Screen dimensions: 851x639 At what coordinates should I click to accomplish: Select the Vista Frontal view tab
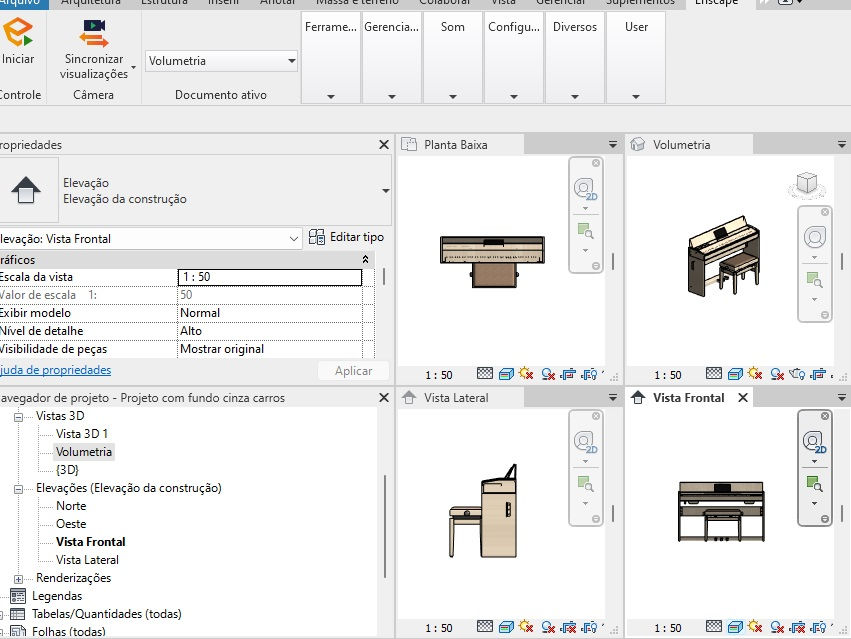(x=688, y=398)
